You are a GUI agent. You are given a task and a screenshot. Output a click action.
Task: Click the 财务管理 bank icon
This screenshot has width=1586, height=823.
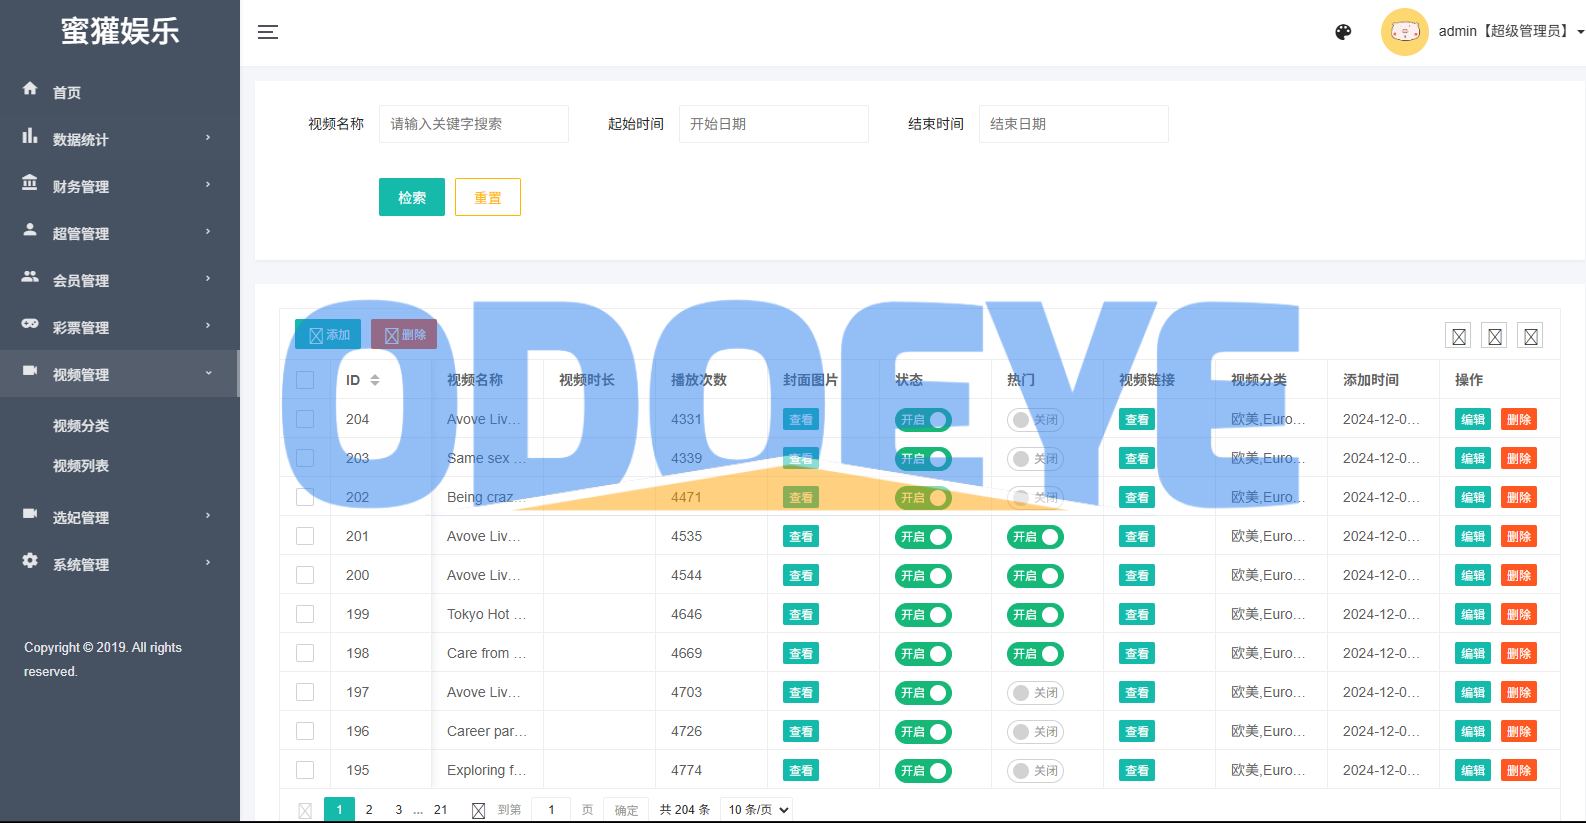pos(30,183)
